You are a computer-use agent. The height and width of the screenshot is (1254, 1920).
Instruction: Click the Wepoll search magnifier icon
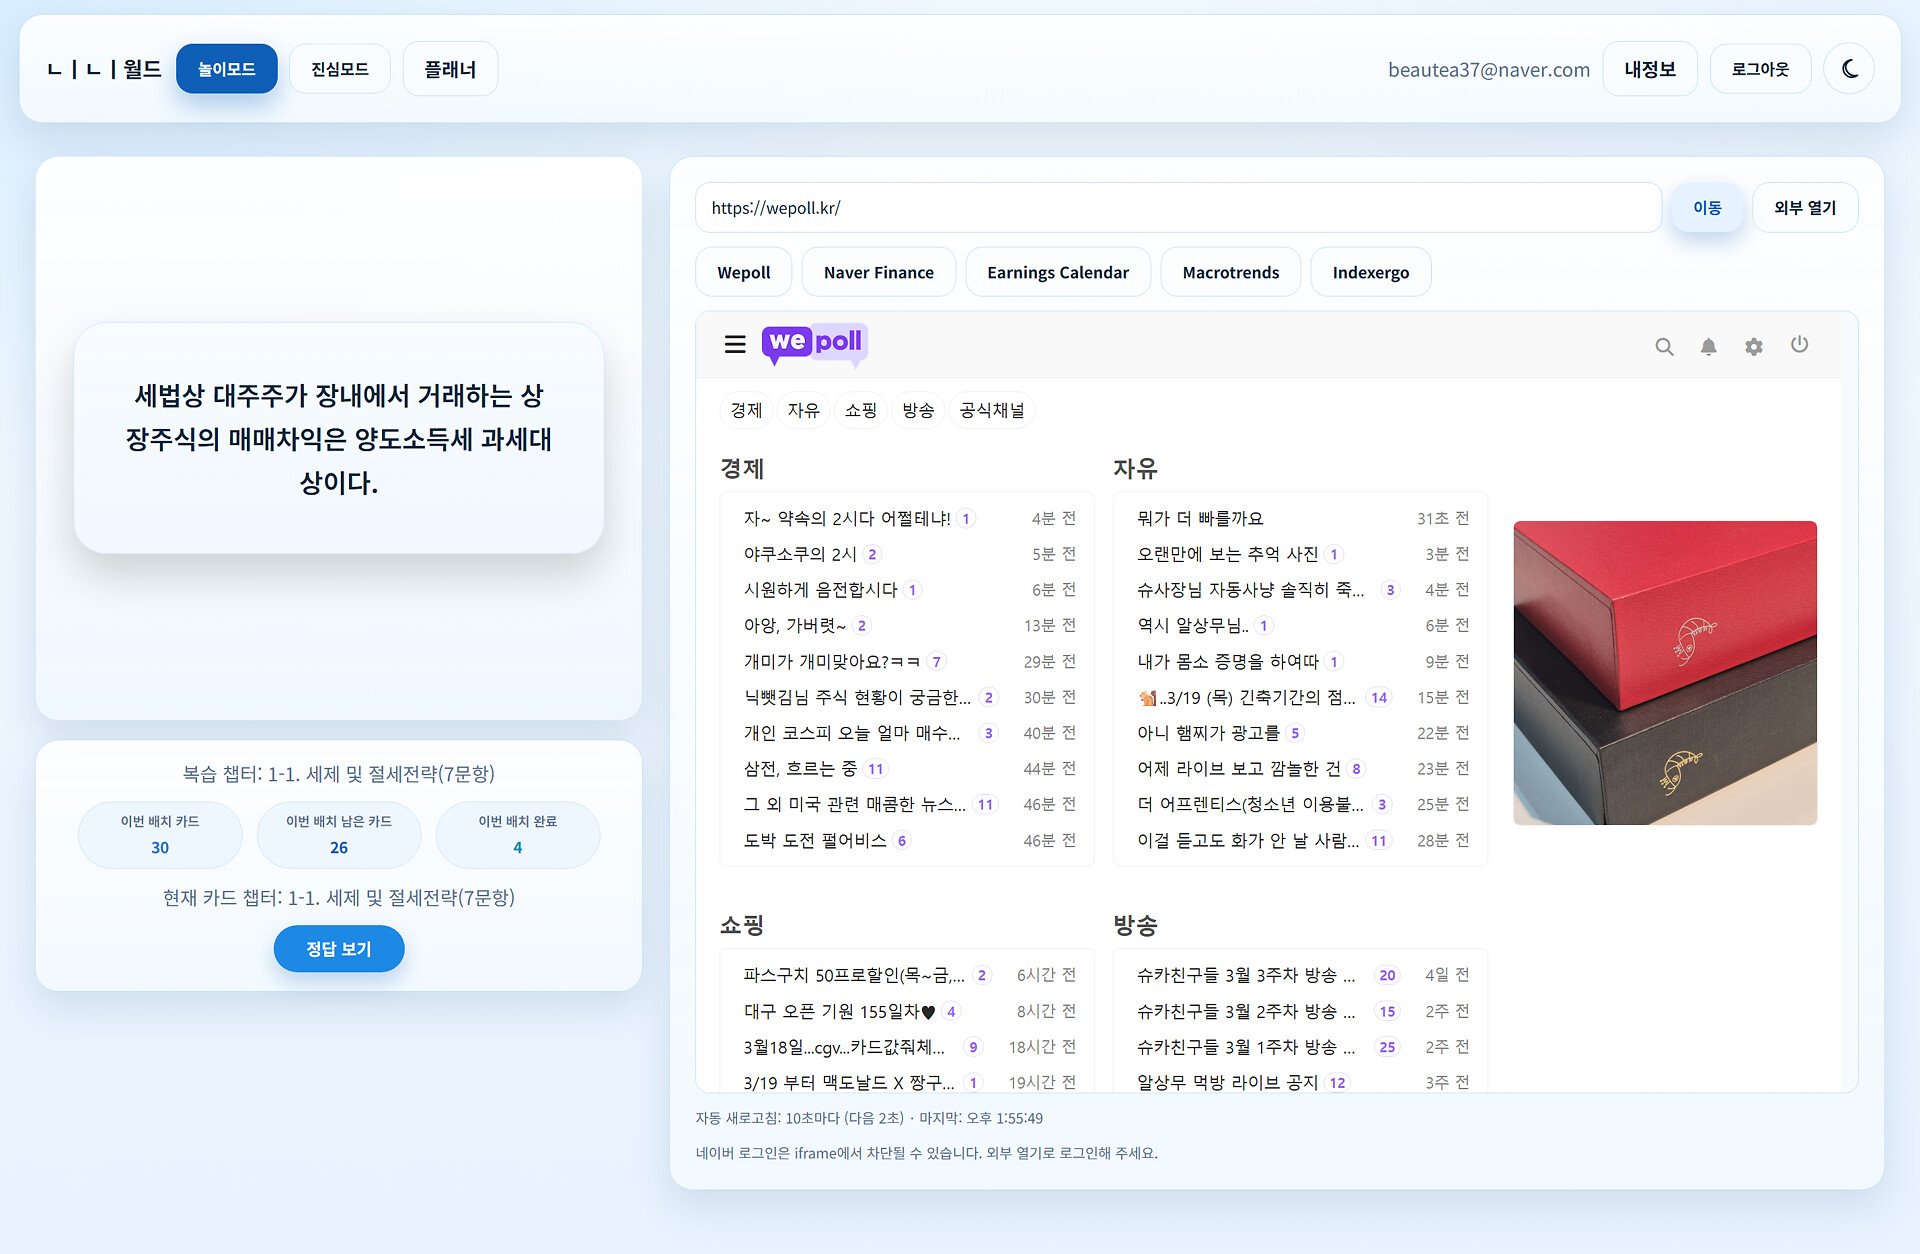[1664, 346]
